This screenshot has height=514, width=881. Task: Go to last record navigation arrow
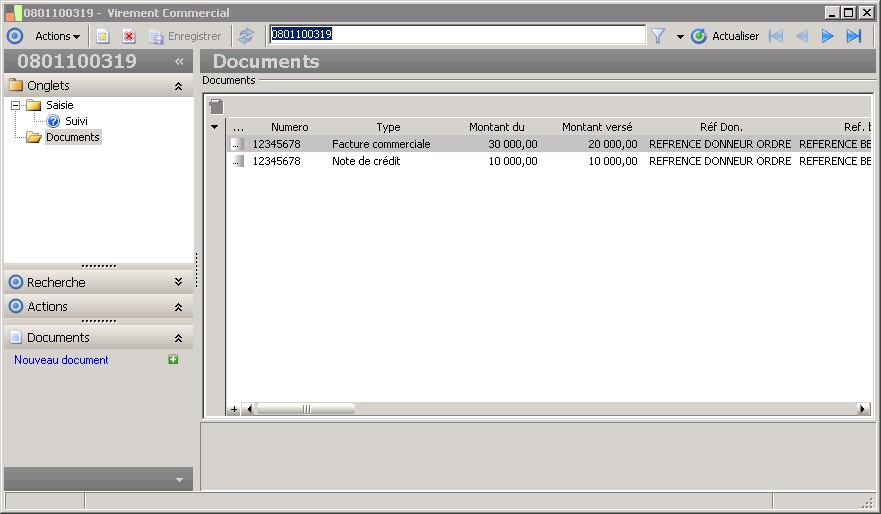tap(853, 36)
